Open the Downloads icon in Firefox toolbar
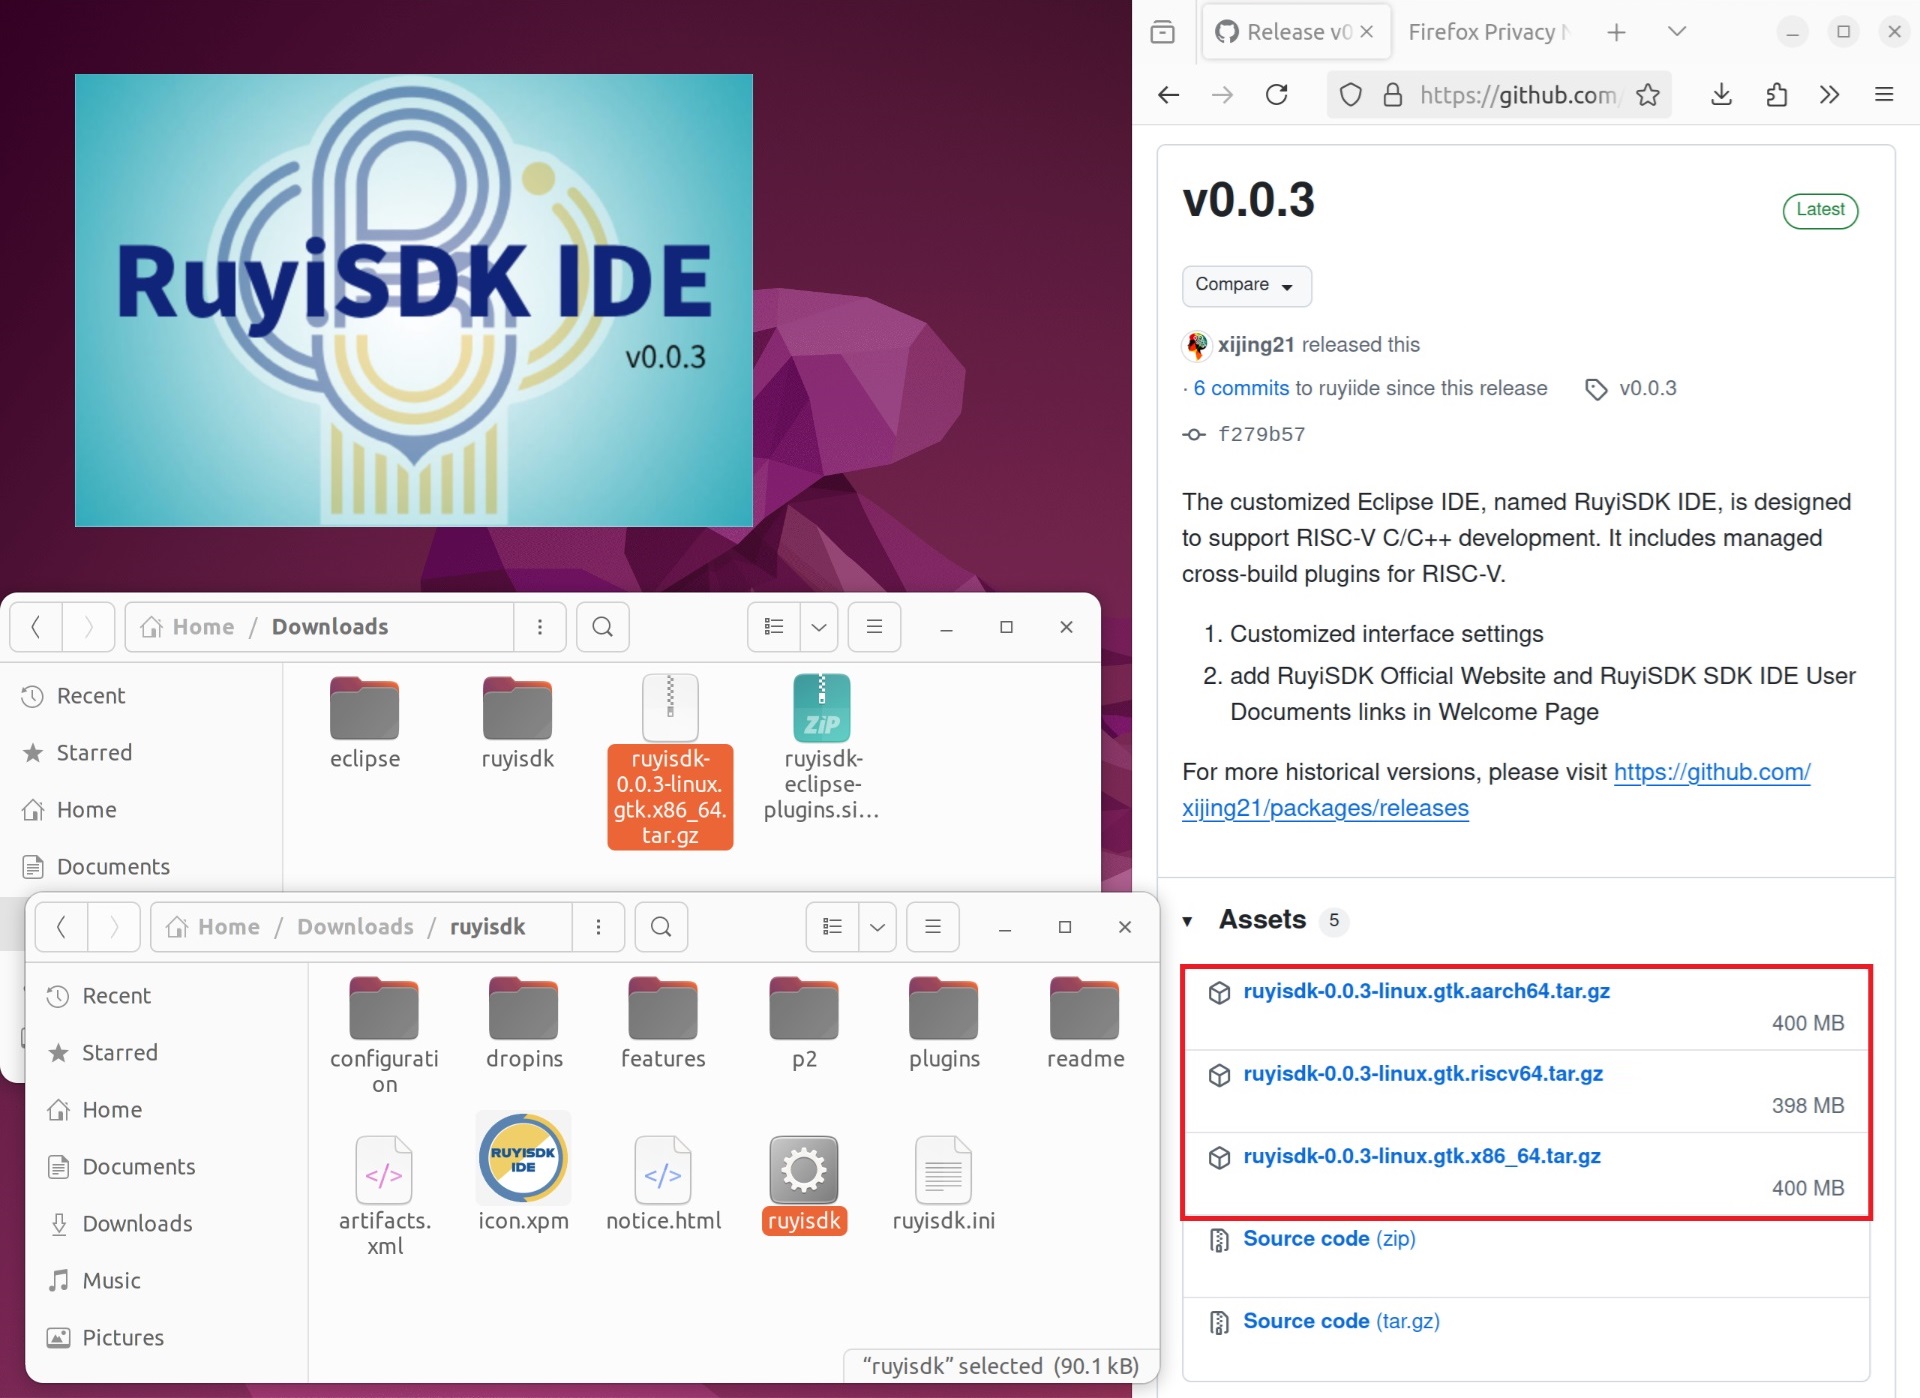The image size is (1920, 1398). click(1722, 95)
